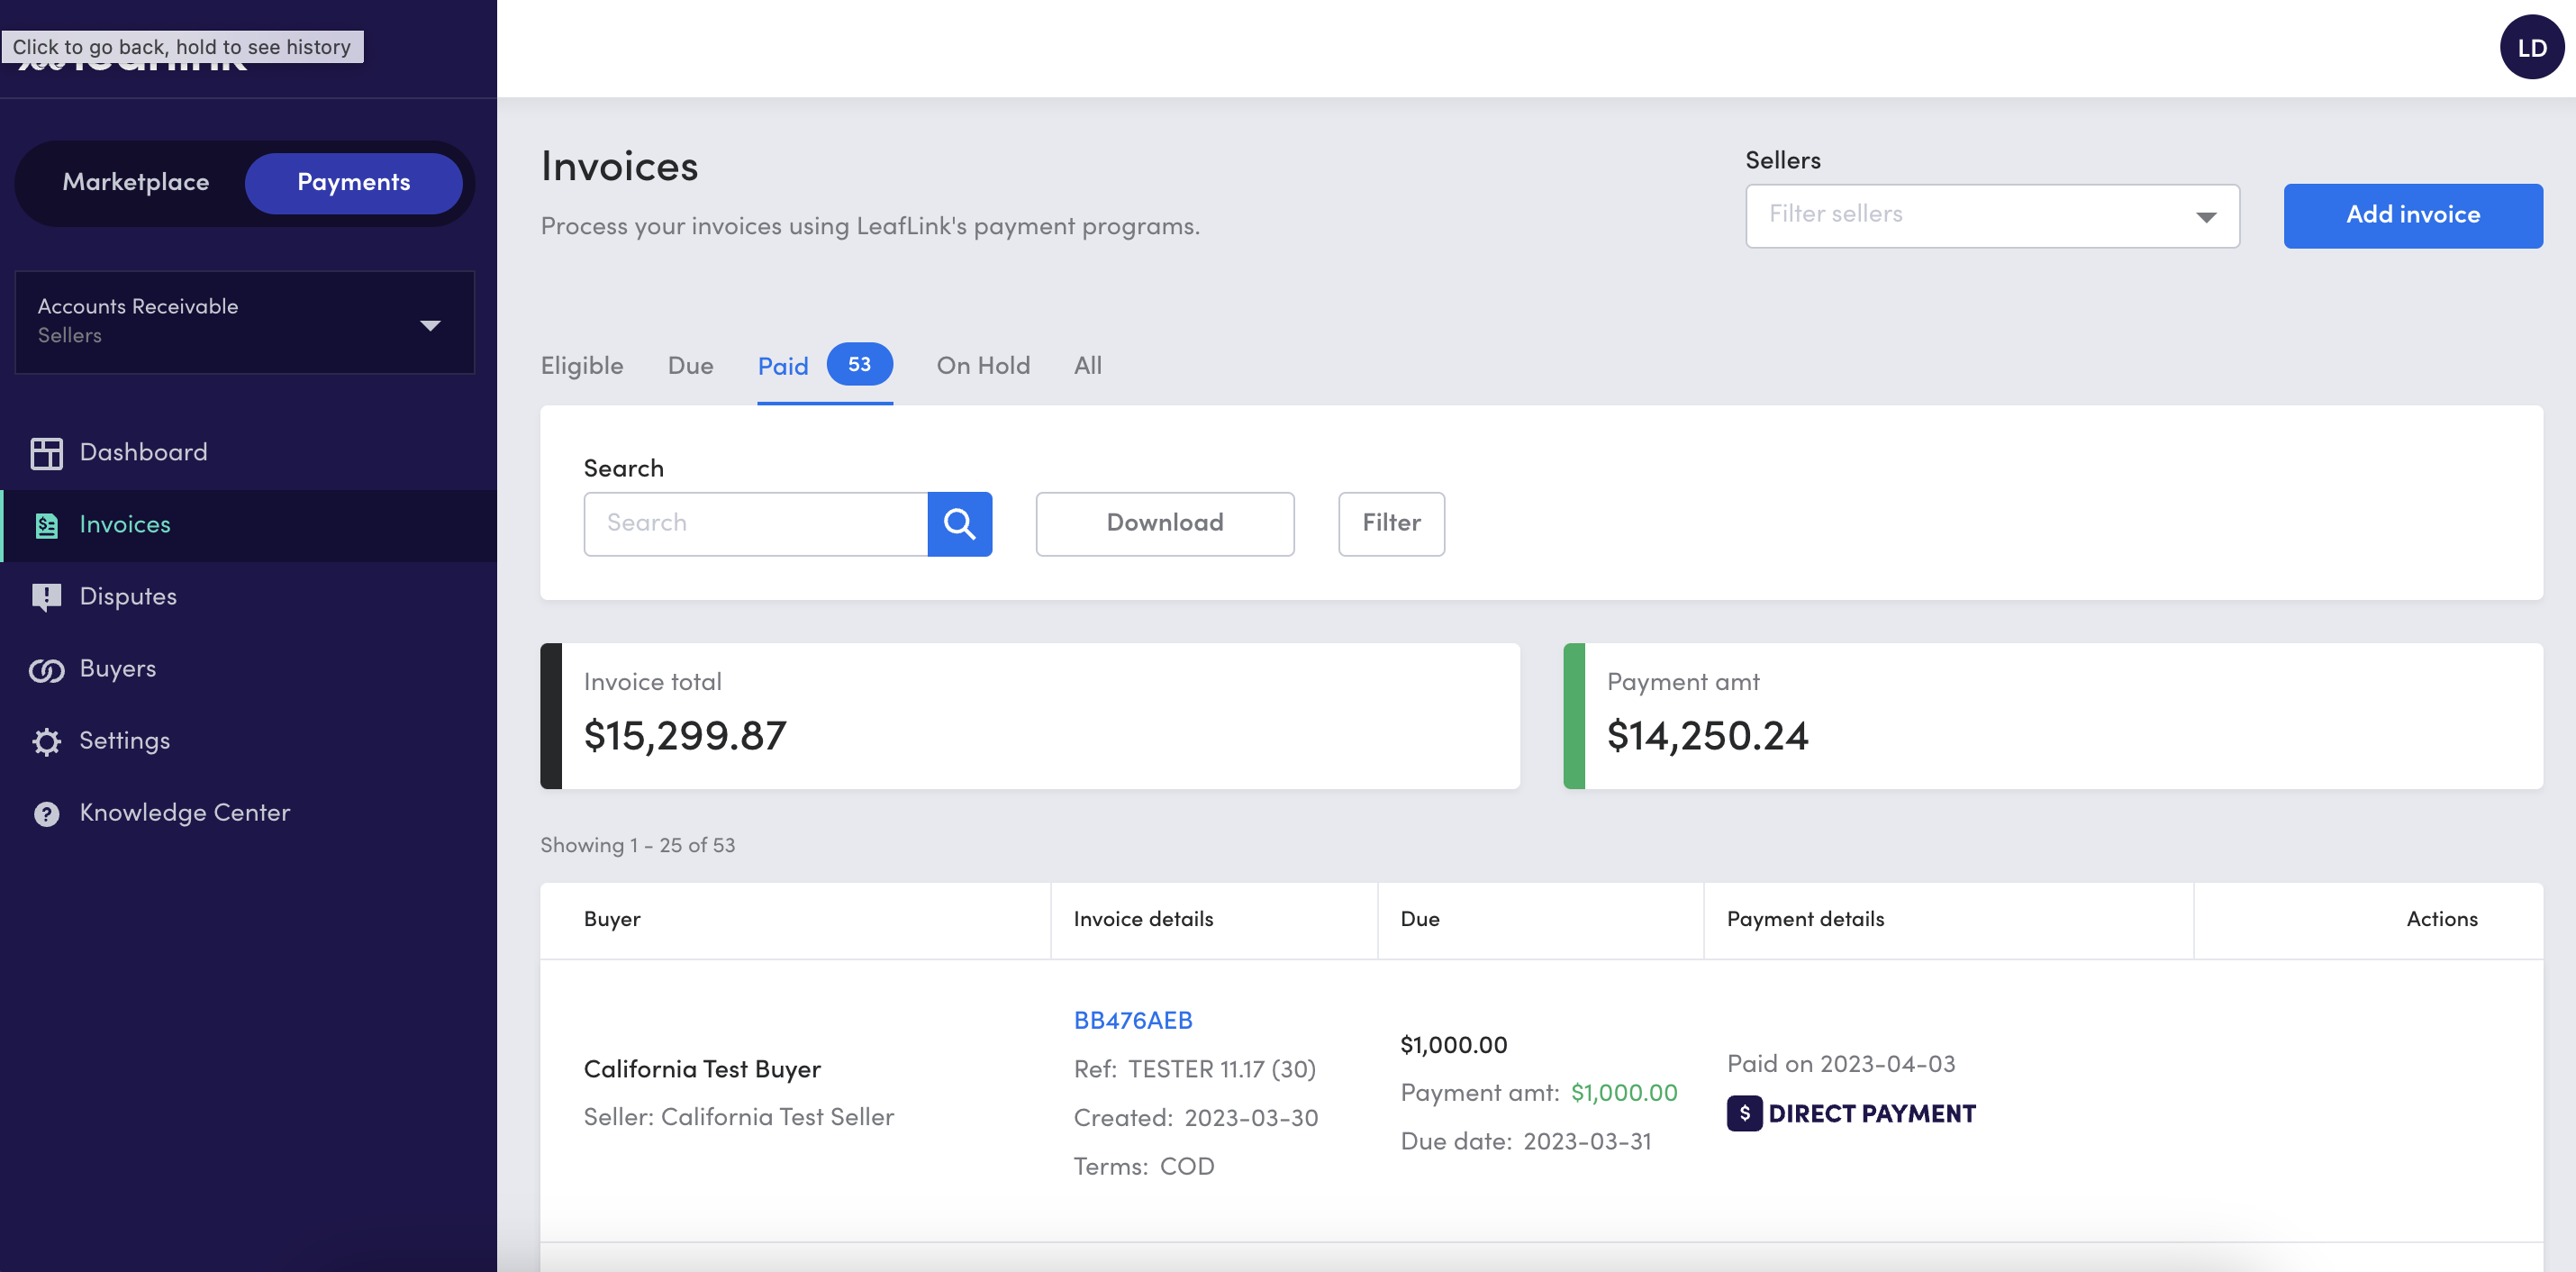
Task: Click the Due date 2023-03-31 text
Action: (1525, 1141)
